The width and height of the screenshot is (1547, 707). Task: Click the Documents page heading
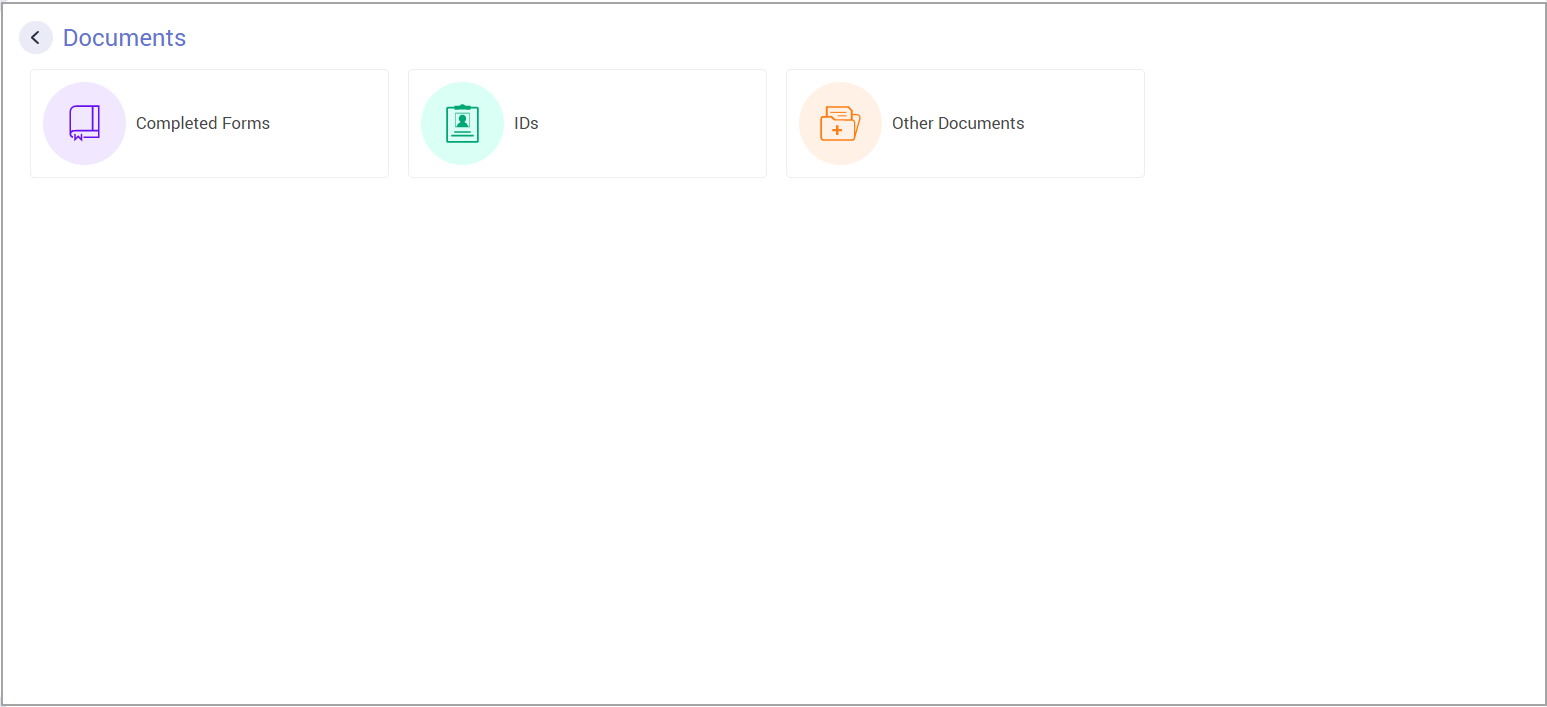(x=124, y=38)
